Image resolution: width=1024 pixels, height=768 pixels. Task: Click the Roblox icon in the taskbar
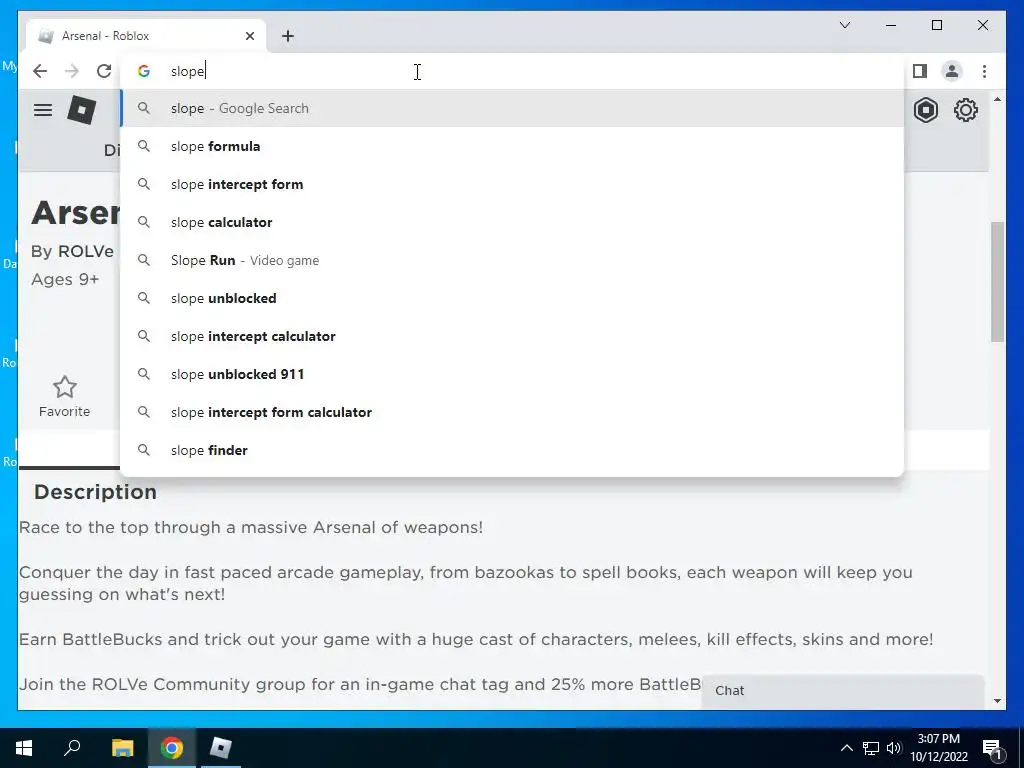(x=221, y=748)
